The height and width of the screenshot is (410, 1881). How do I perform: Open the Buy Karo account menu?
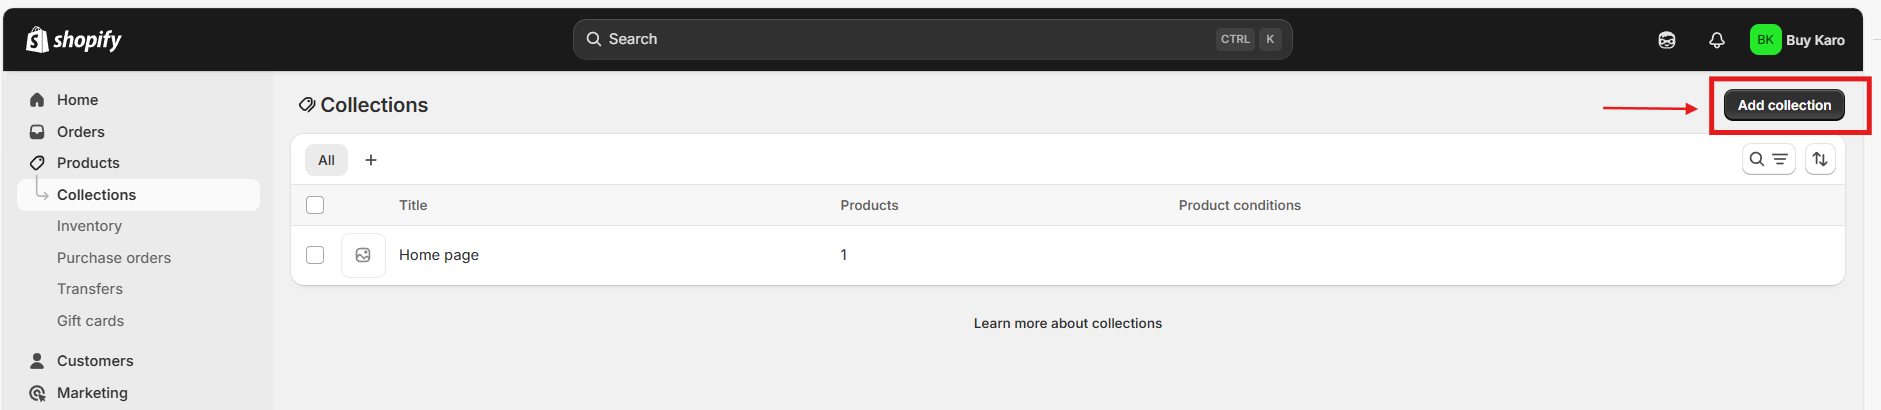[1814, 40]
